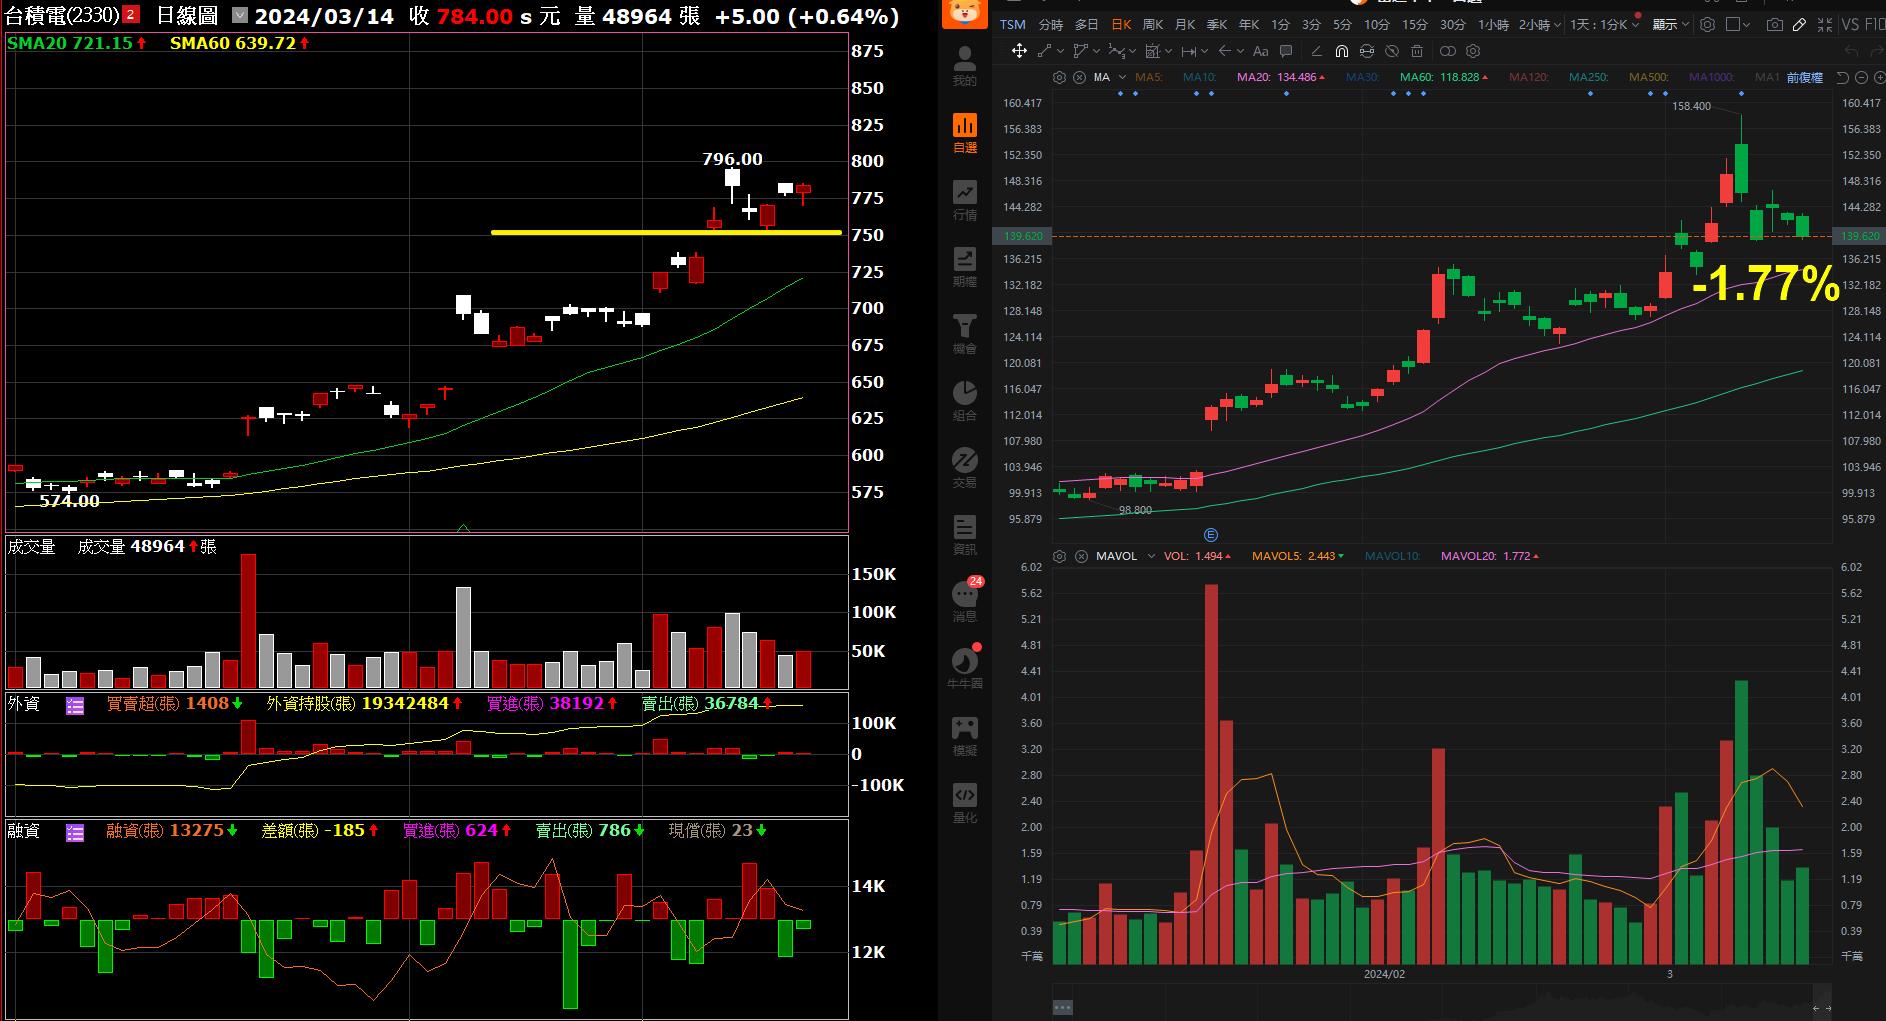This screenshot has width=1886, height=1021.
Task: Click the TSM ticker label
Action: click(x=1013, y=25)
